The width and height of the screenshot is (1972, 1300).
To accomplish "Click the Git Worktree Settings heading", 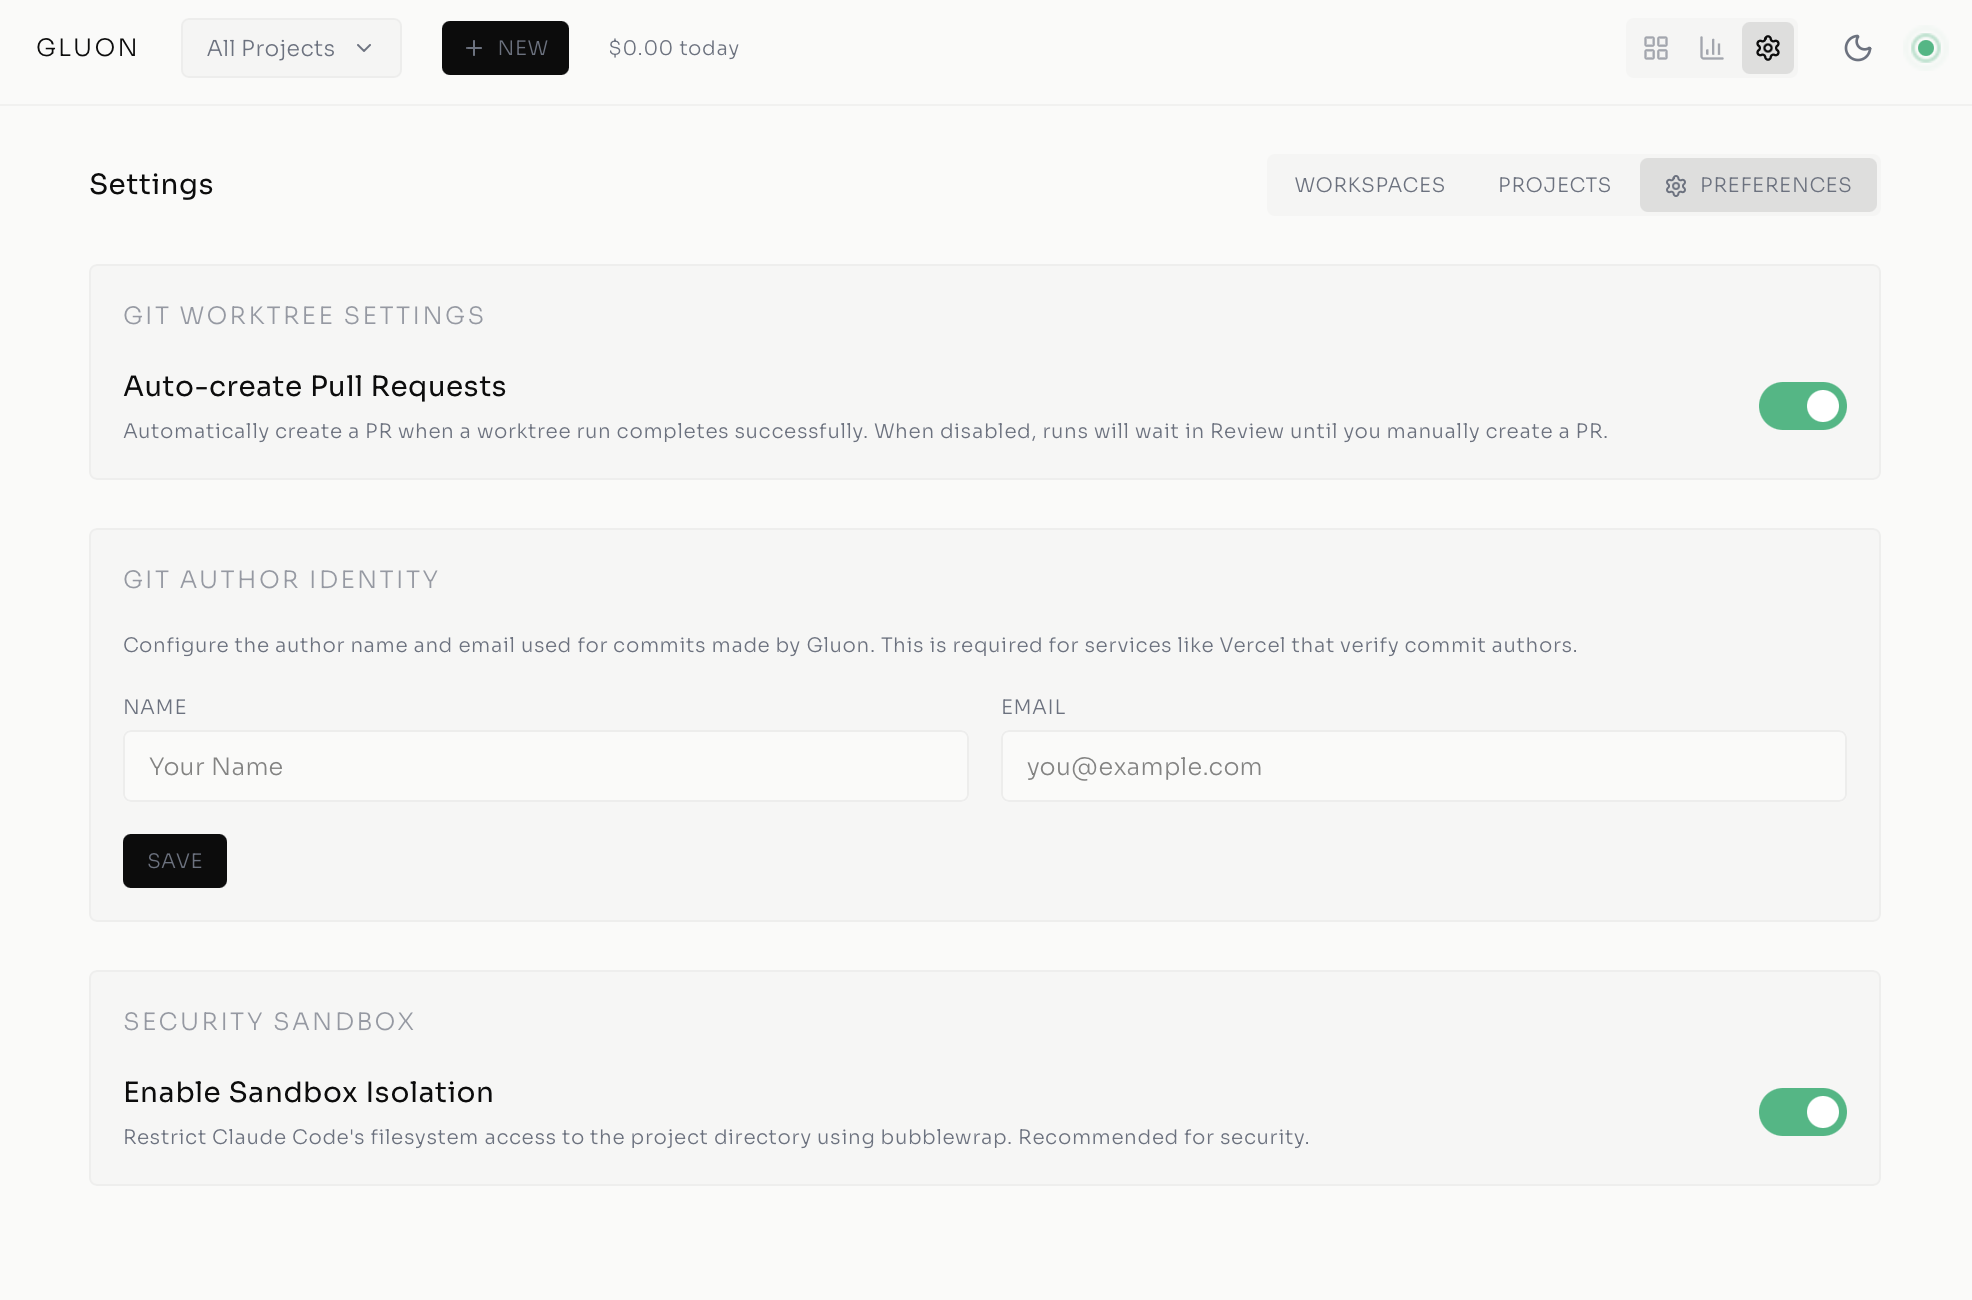I will tap(304, 316).
